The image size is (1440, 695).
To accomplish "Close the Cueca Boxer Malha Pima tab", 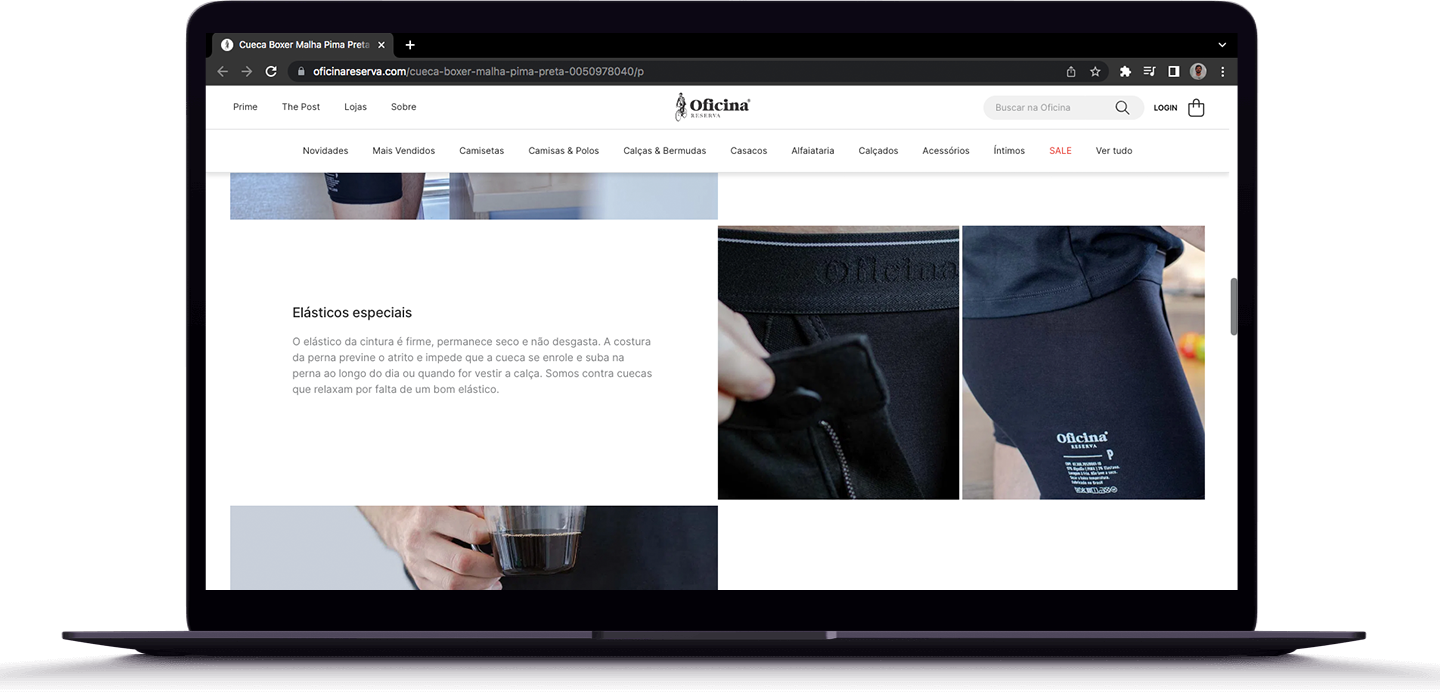I will pos(381,45).
